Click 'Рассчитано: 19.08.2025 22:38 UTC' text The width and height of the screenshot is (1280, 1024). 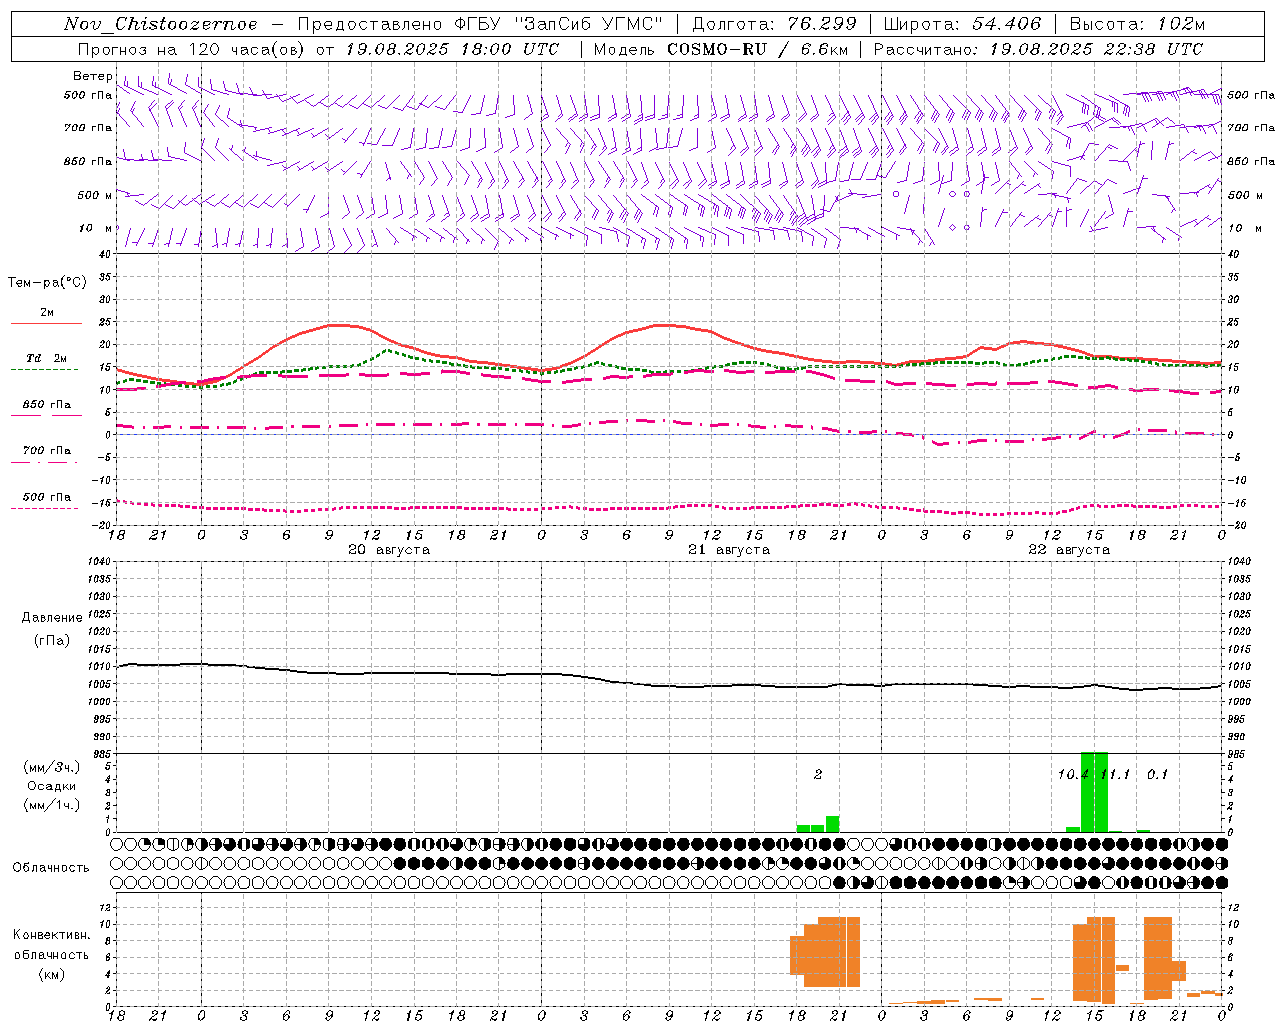click(1038, 49)
